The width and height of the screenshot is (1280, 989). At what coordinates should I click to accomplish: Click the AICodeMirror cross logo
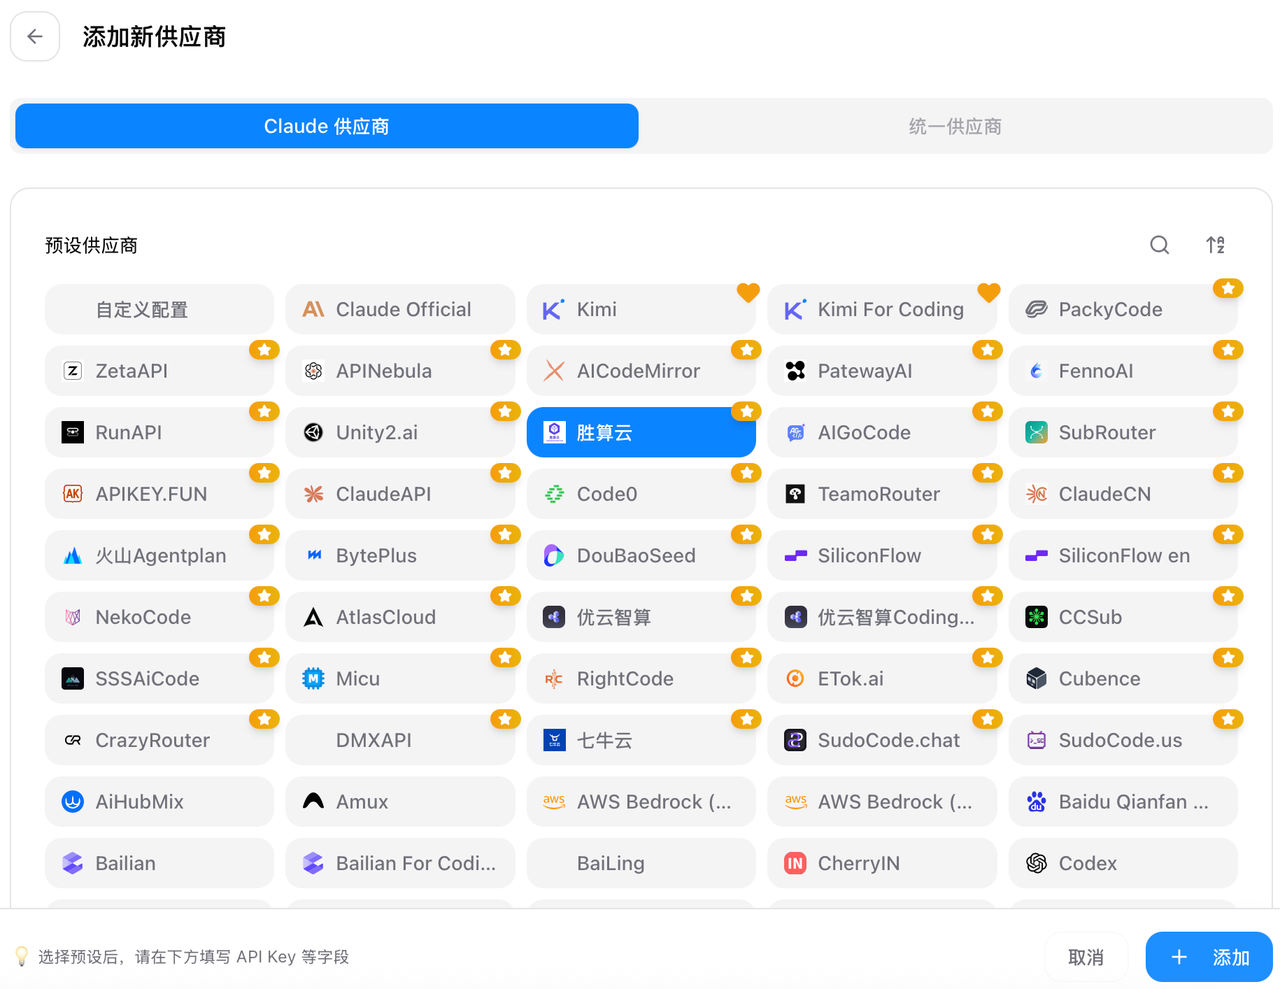coord(554,371)
